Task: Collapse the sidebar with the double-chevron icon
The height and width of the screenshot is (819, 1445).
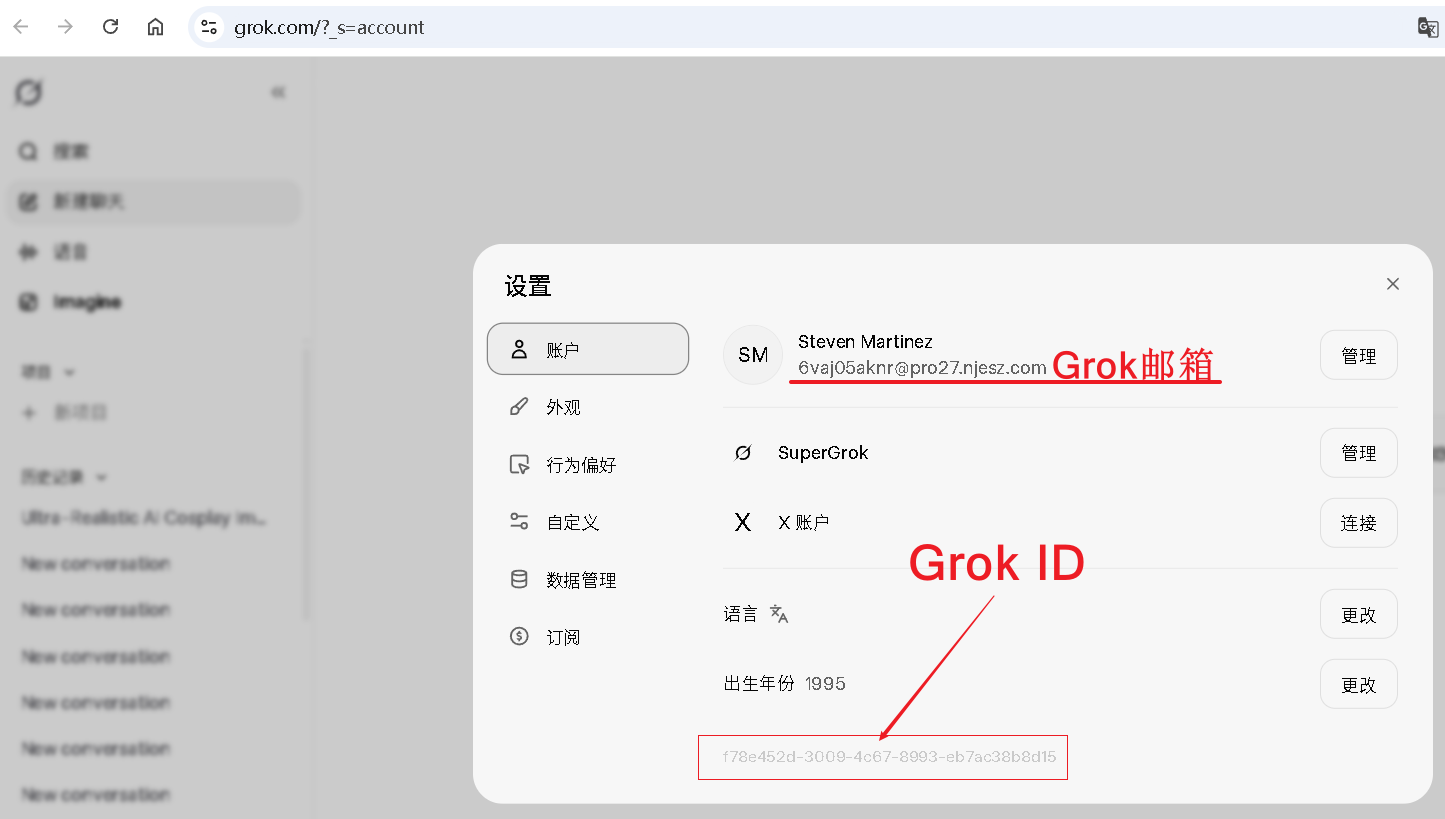Action: click(278, 93)
